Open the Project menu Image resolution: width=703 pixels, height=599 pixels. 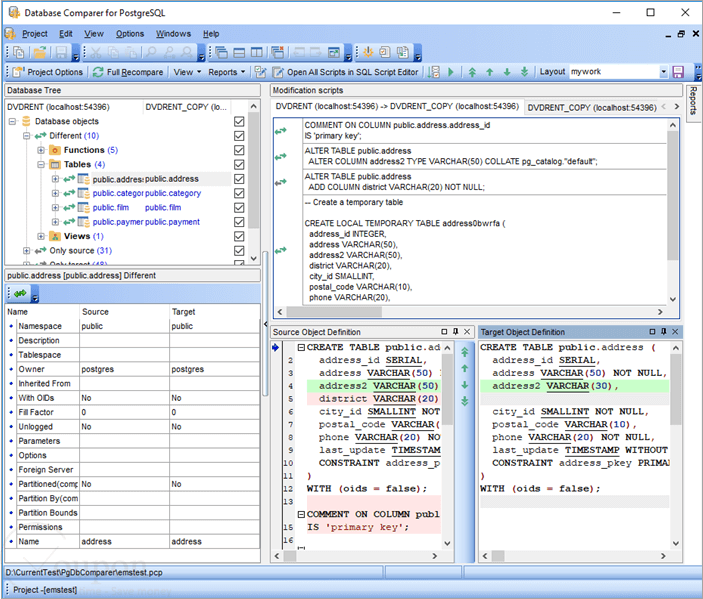35,34
